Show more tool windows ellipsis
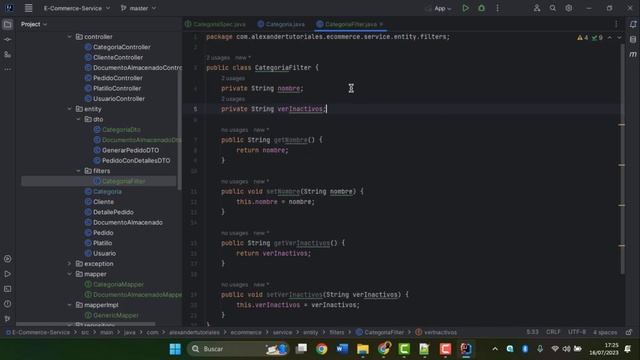 pyautogui.click(x=7, y=69)
